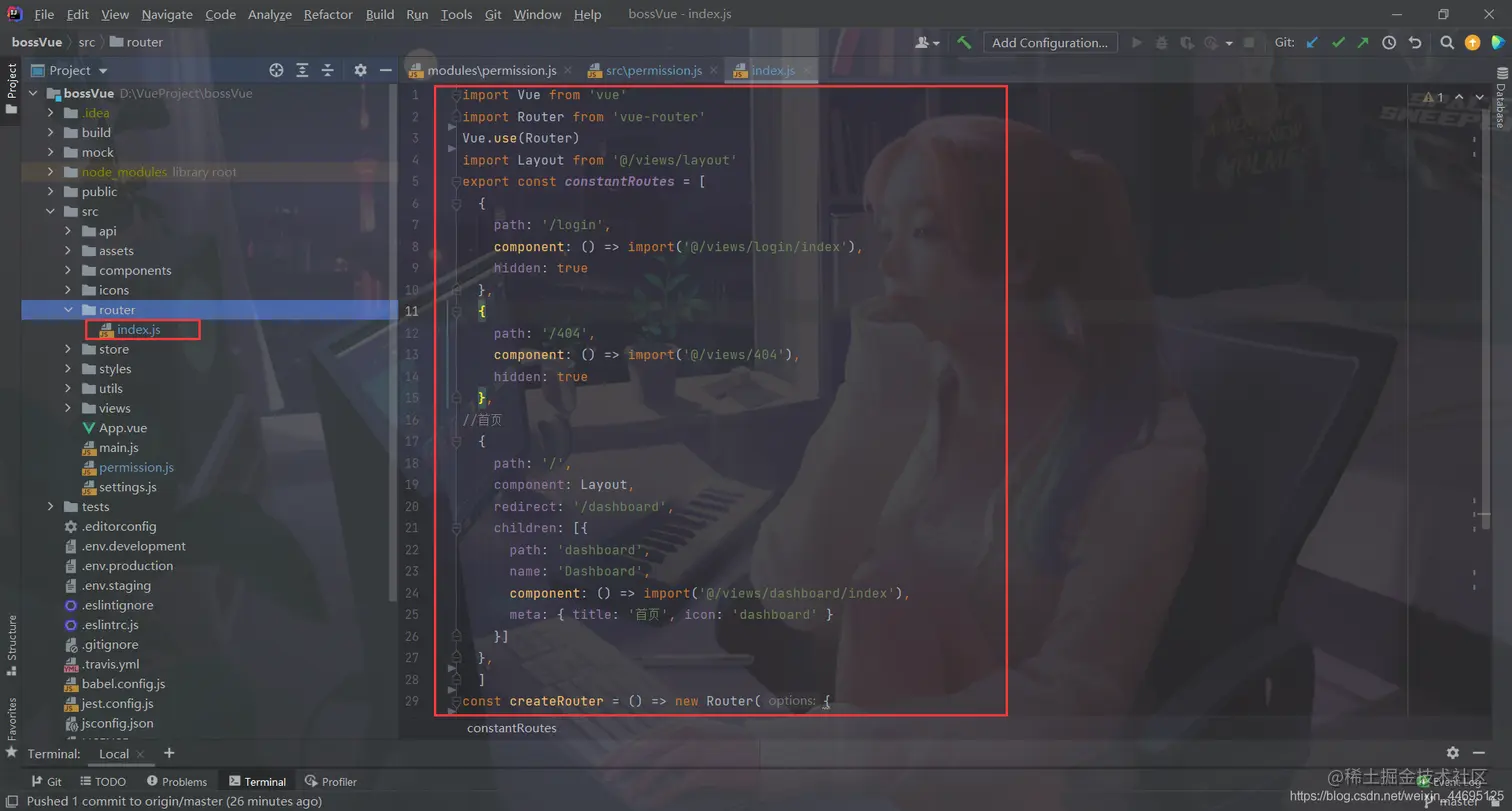This screenshot has width=1512, height=811.
Task: Expand the build folder
Action: [51, 133]
